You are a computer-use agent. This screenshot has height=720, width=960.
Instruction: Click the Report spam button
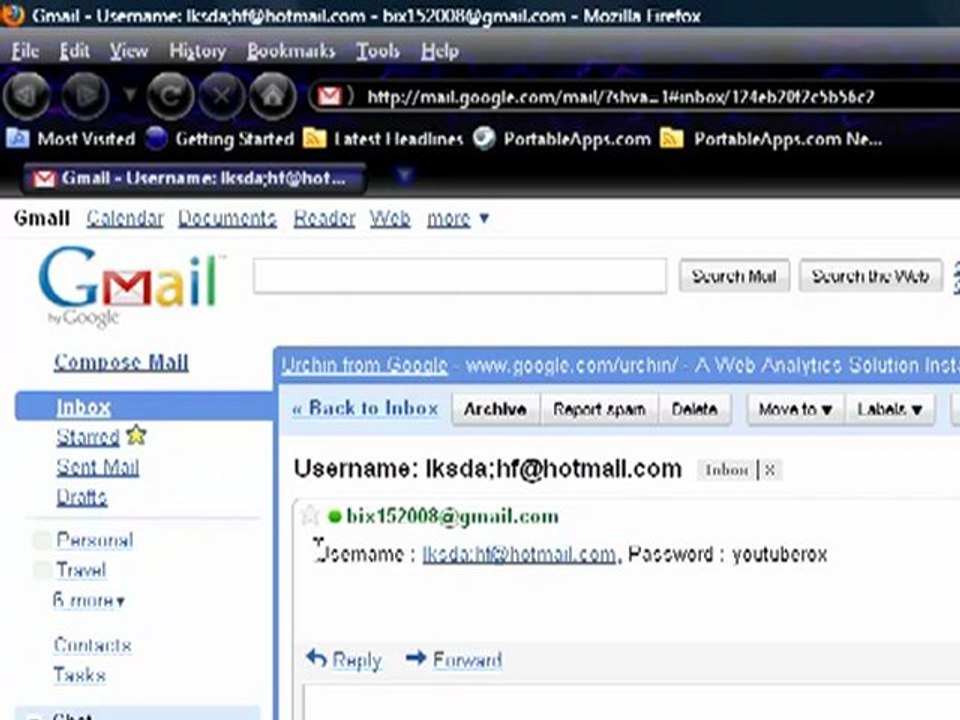(x=599, y=408)
